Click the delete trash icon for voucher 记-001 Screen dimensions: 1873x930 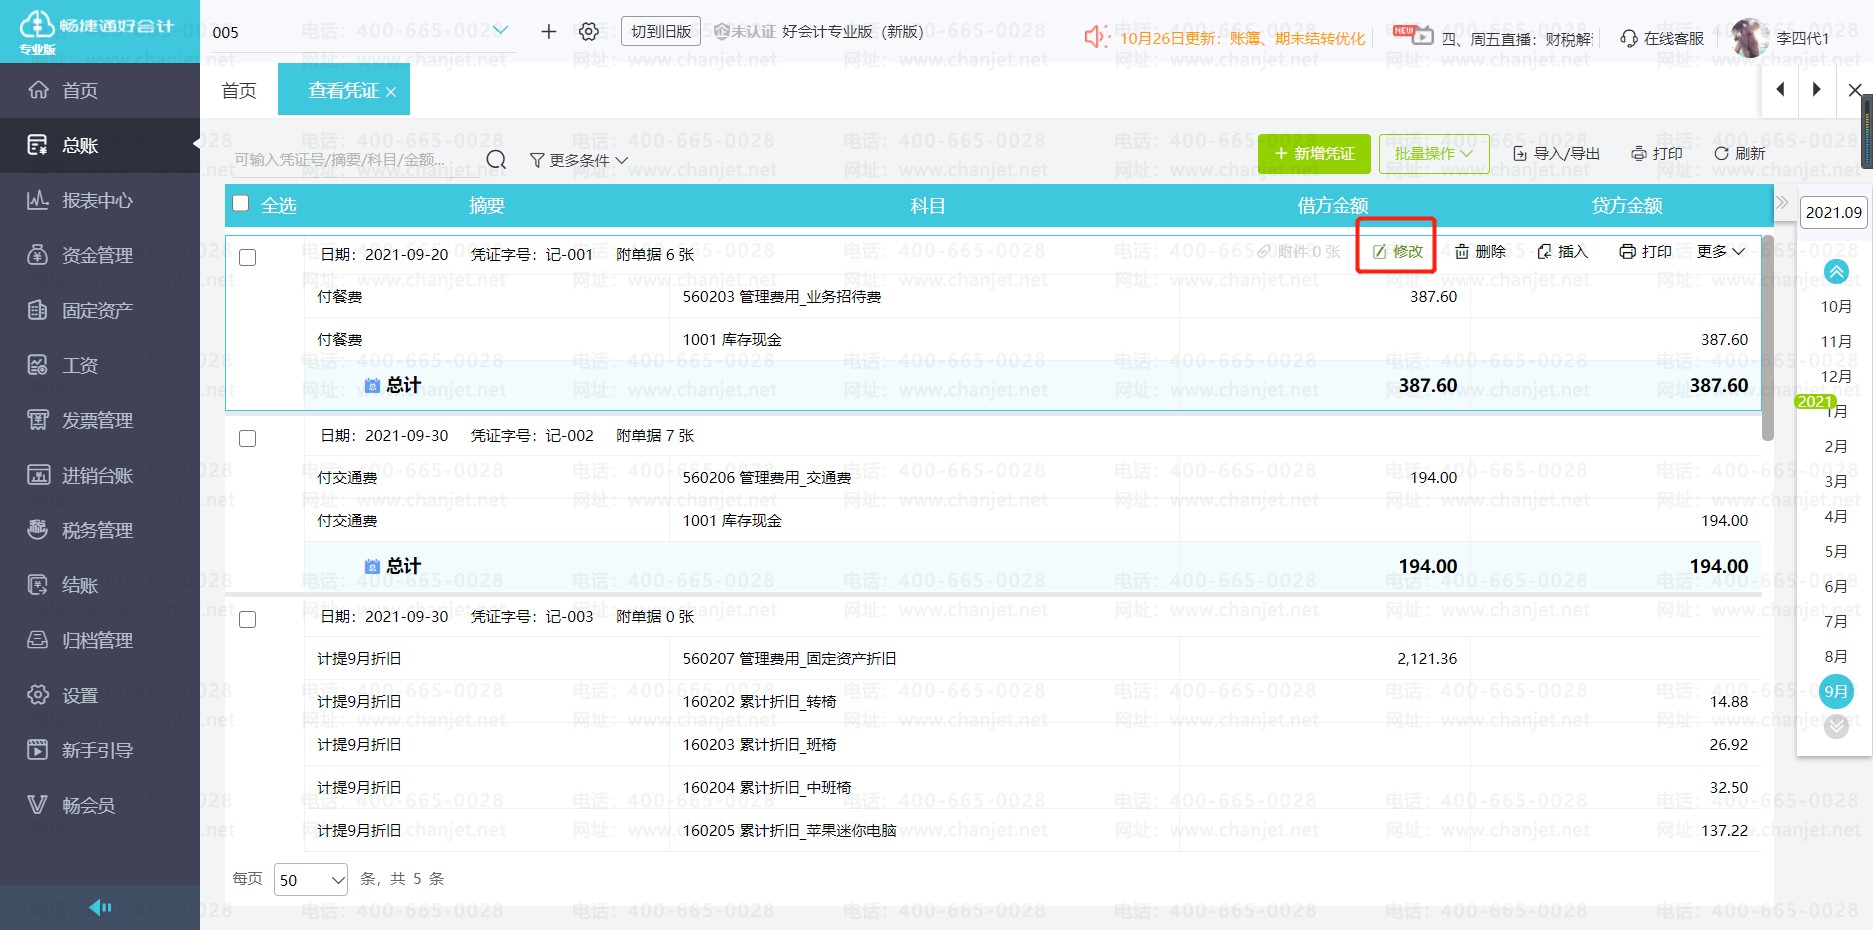pyautogui.click(x=1462, y=252)
